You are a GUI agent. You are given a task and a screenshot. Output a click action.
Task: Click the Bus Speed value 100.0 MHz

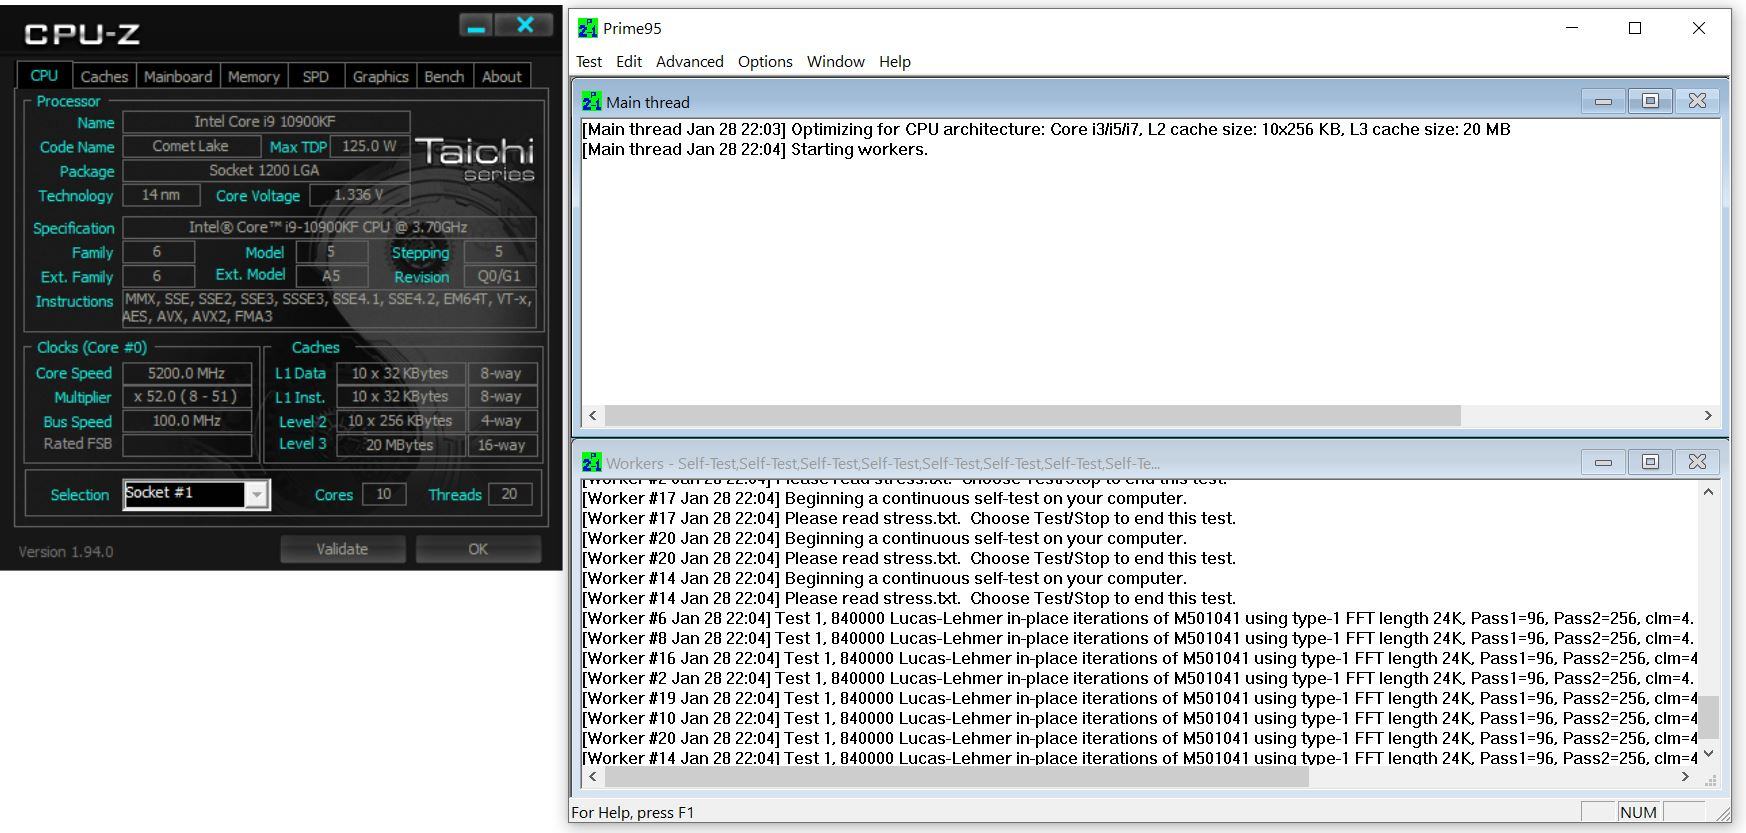click(187, 421)
